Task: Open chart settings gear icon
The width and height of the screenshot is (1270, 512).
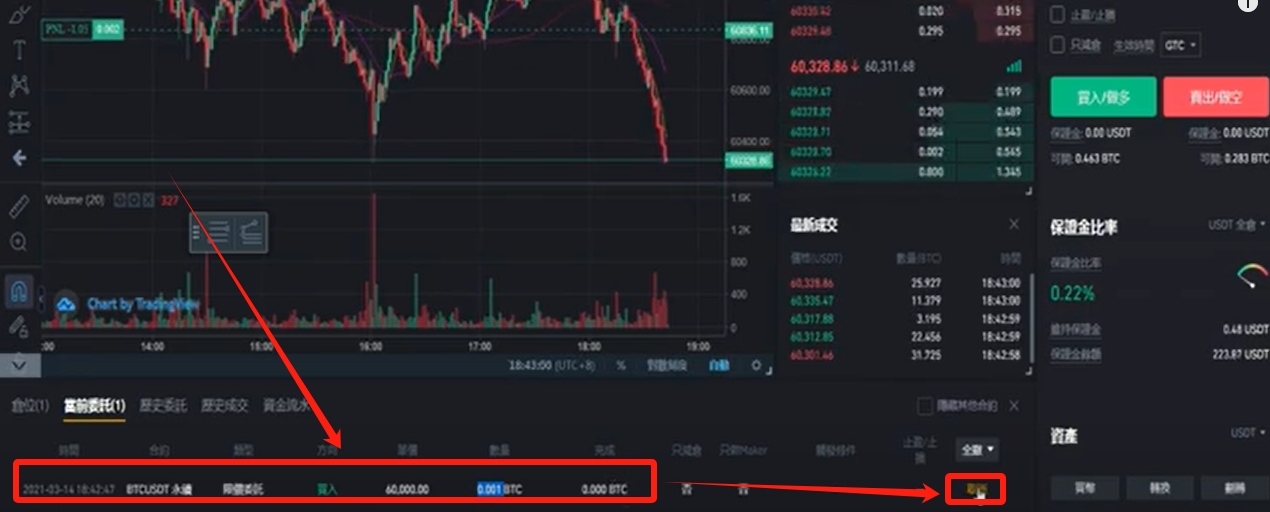Action: (x=756, y=365)
